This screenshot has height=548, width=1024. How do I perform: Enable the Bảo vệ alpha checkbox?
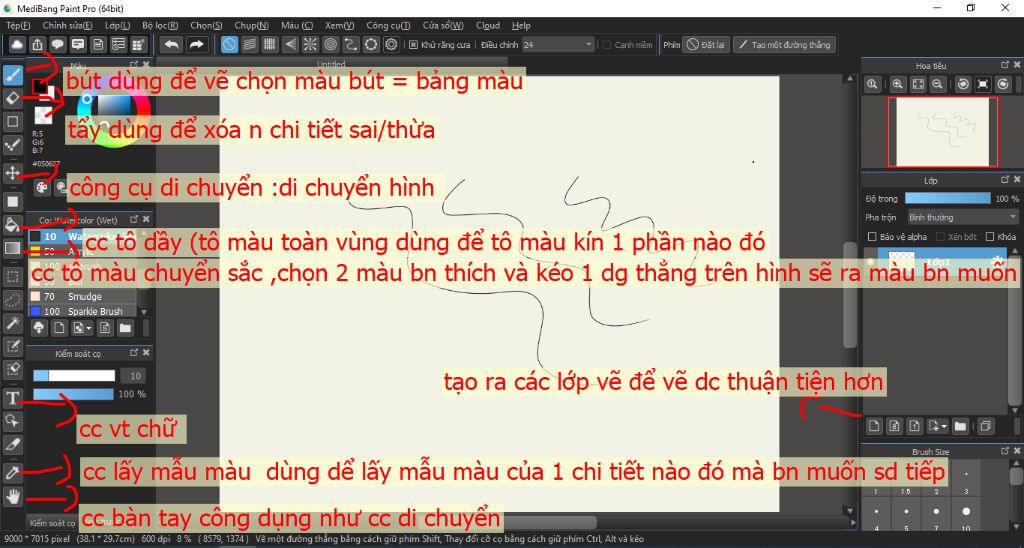coord(872,236)
